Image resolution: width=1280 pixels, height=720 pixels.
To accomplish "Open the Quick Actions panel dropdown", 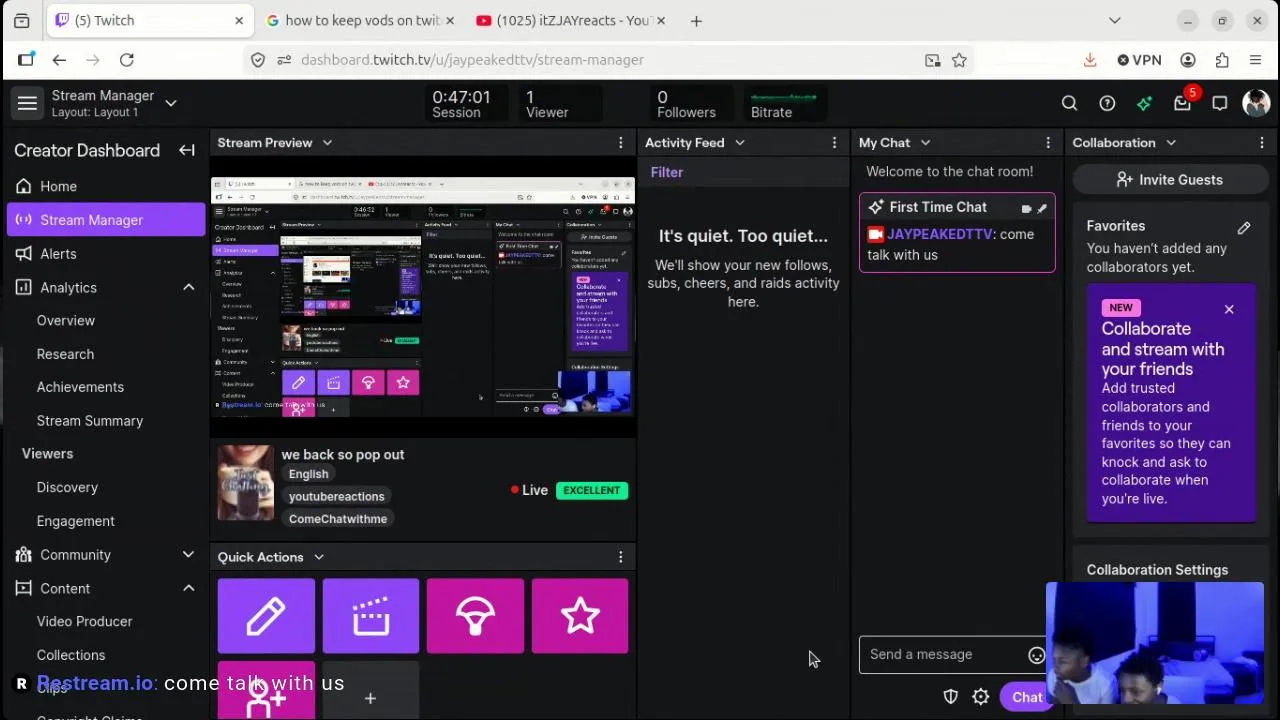I will click(x=319, y=557).
